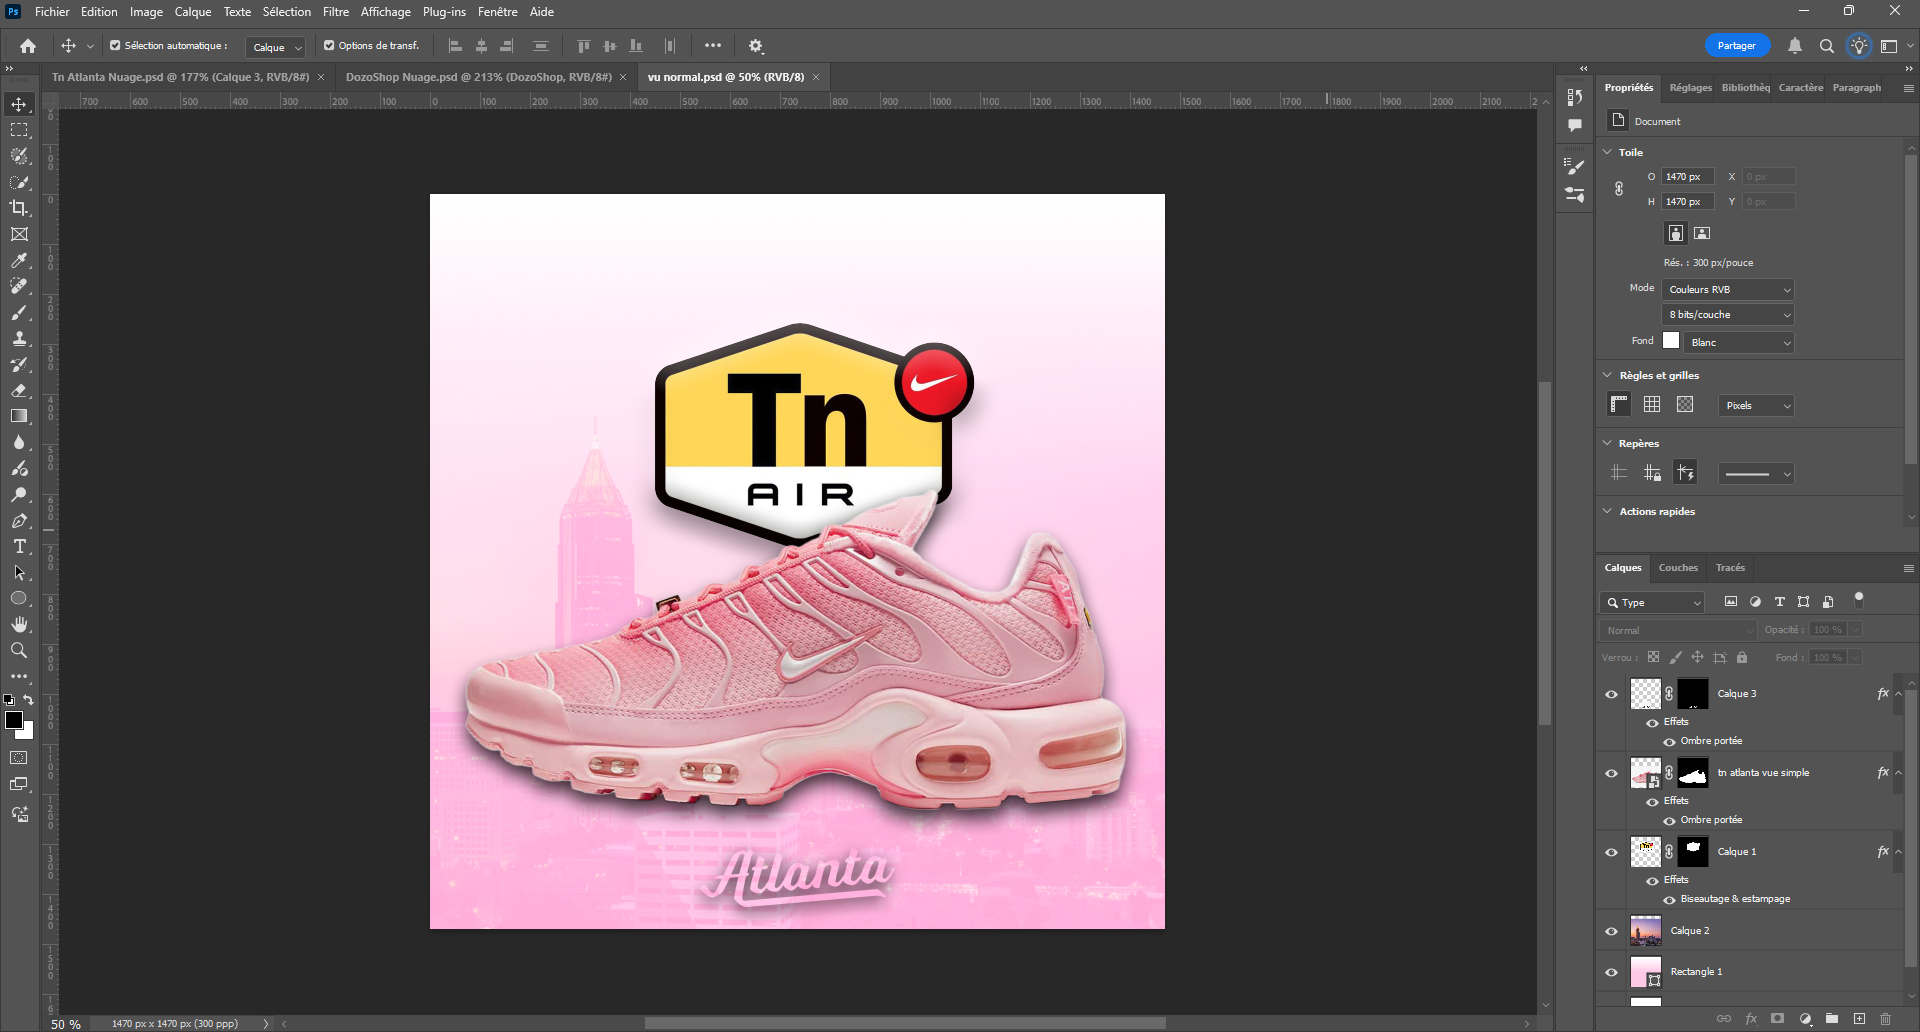Click the Fond color swatch
The width and height of the screenshot is (1920, 1032).
coord(1671,341)
